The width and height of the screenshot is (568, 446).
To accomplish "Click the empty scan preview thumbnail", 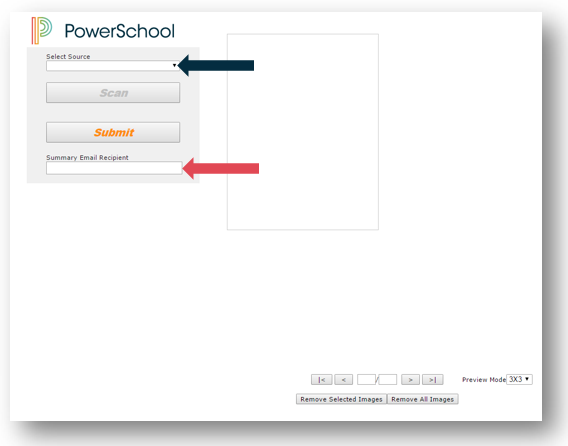I will [303, 132].
